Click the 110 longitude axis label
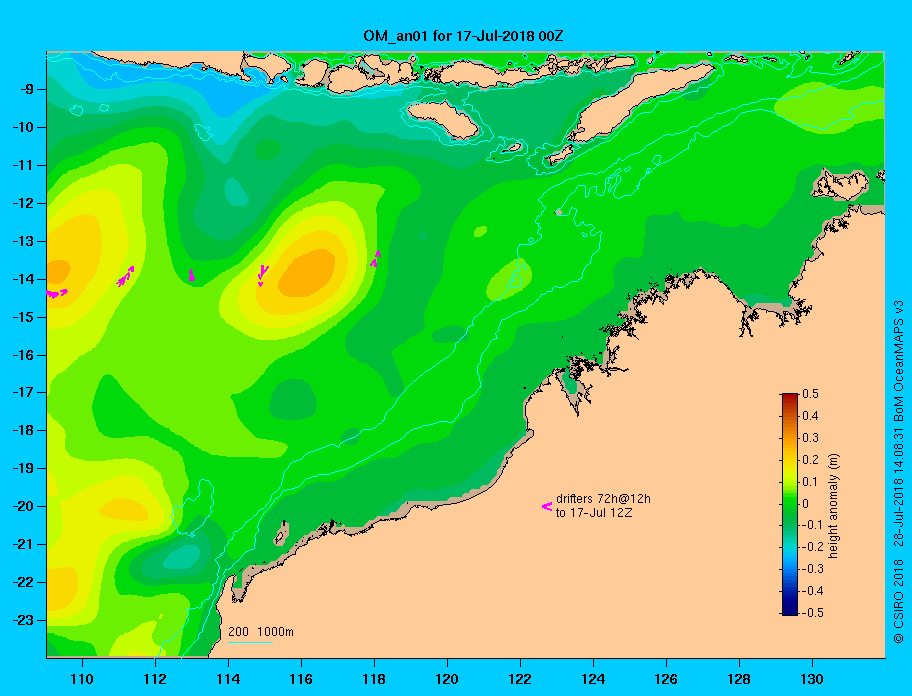Viewport: 912px width, 696px height. (x=82, y=679)
